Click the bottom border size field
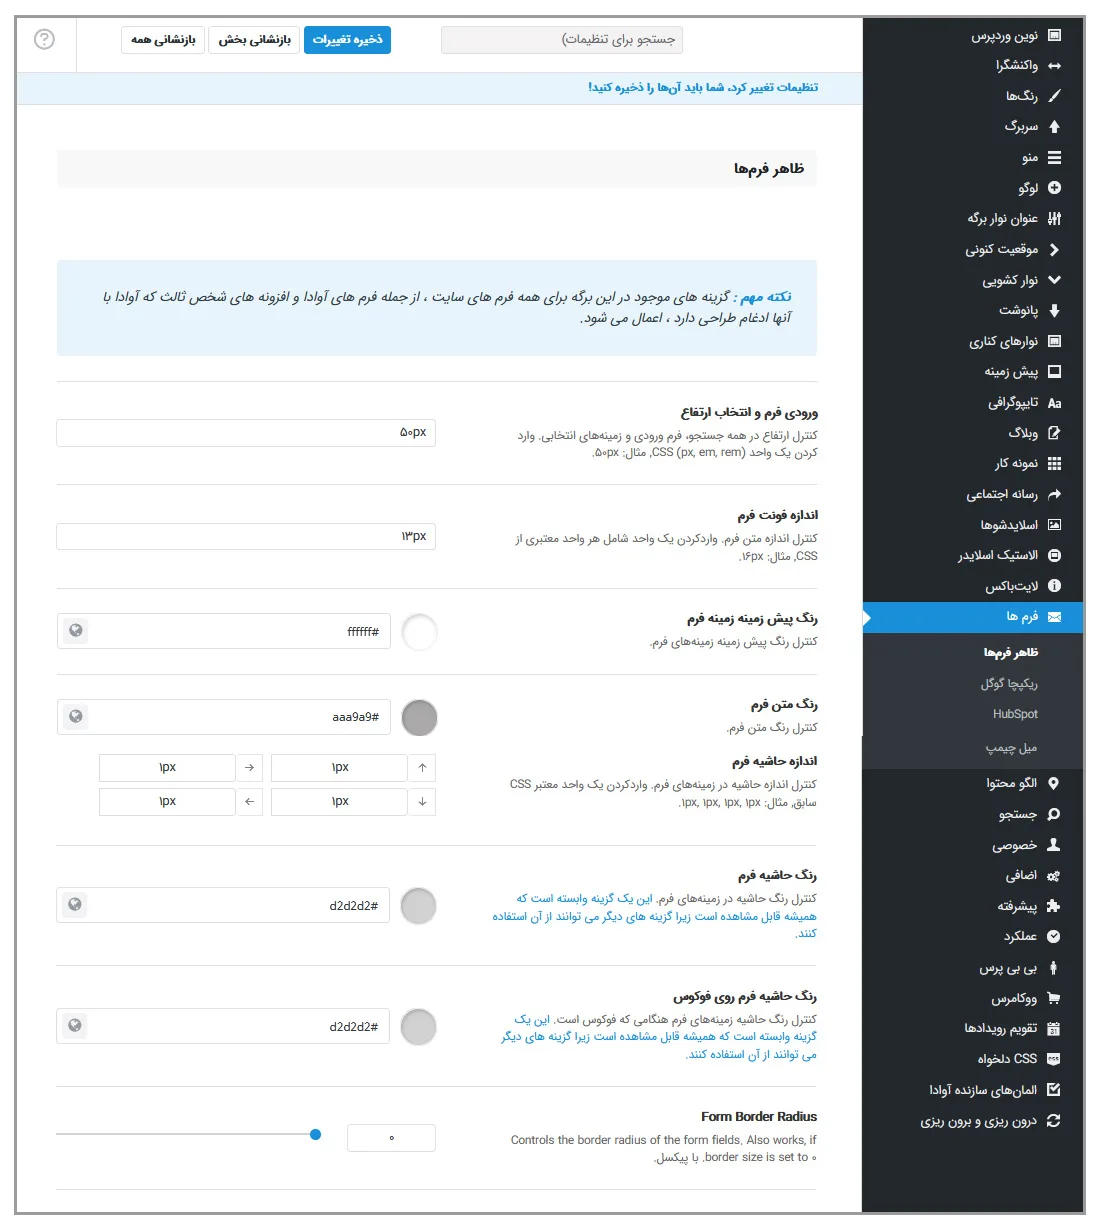 pos(340,802)
